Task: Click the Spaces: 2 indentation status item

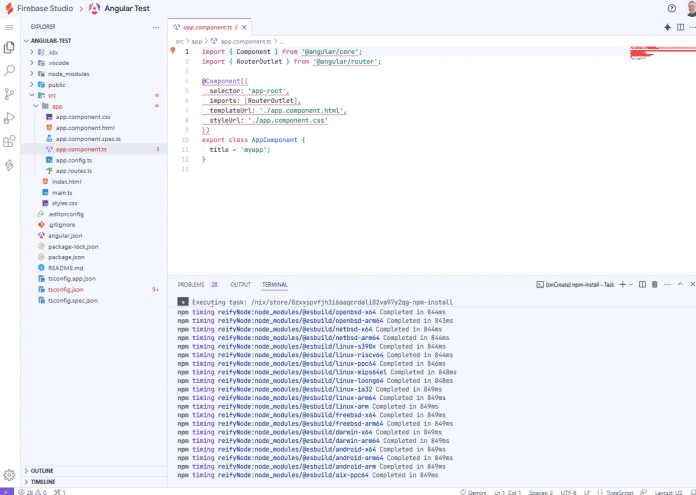Action: click(541, 492)
